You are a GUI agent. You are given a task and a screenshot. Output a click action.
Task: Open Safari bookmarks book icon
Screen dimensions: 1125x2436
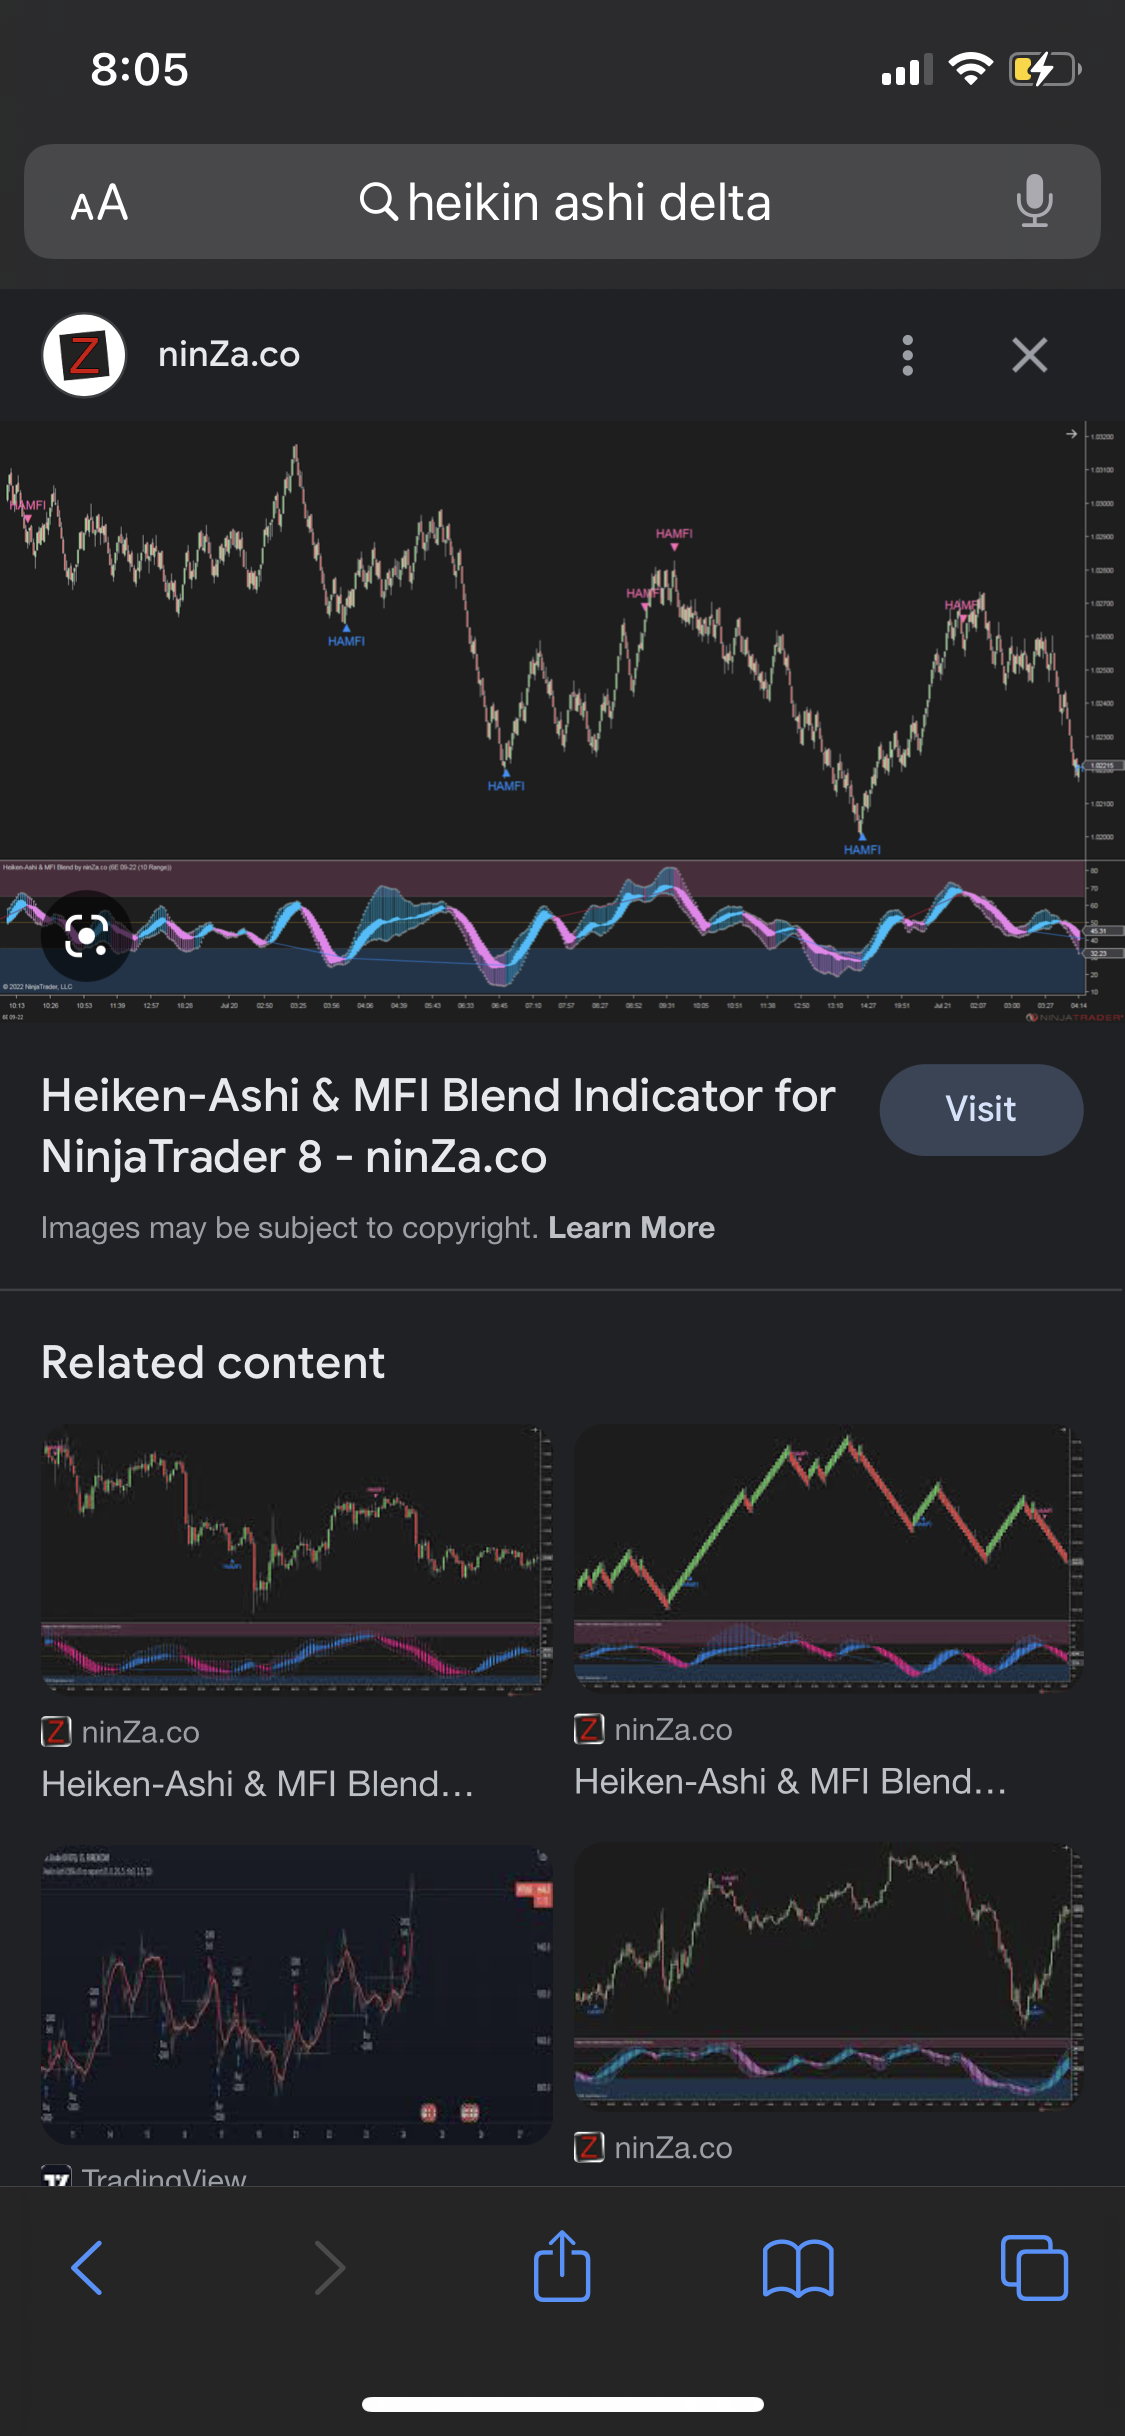click(797, 2267)
